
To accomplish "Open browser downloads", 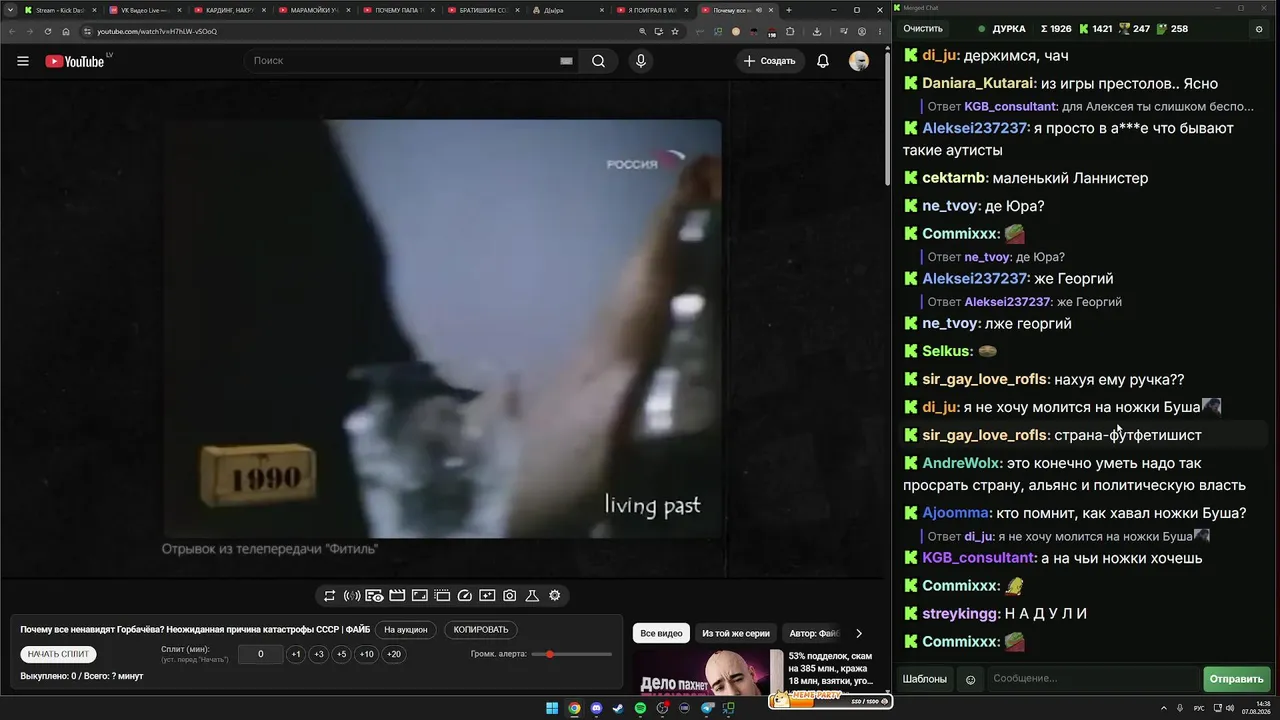I will click(x=817, y=31).
